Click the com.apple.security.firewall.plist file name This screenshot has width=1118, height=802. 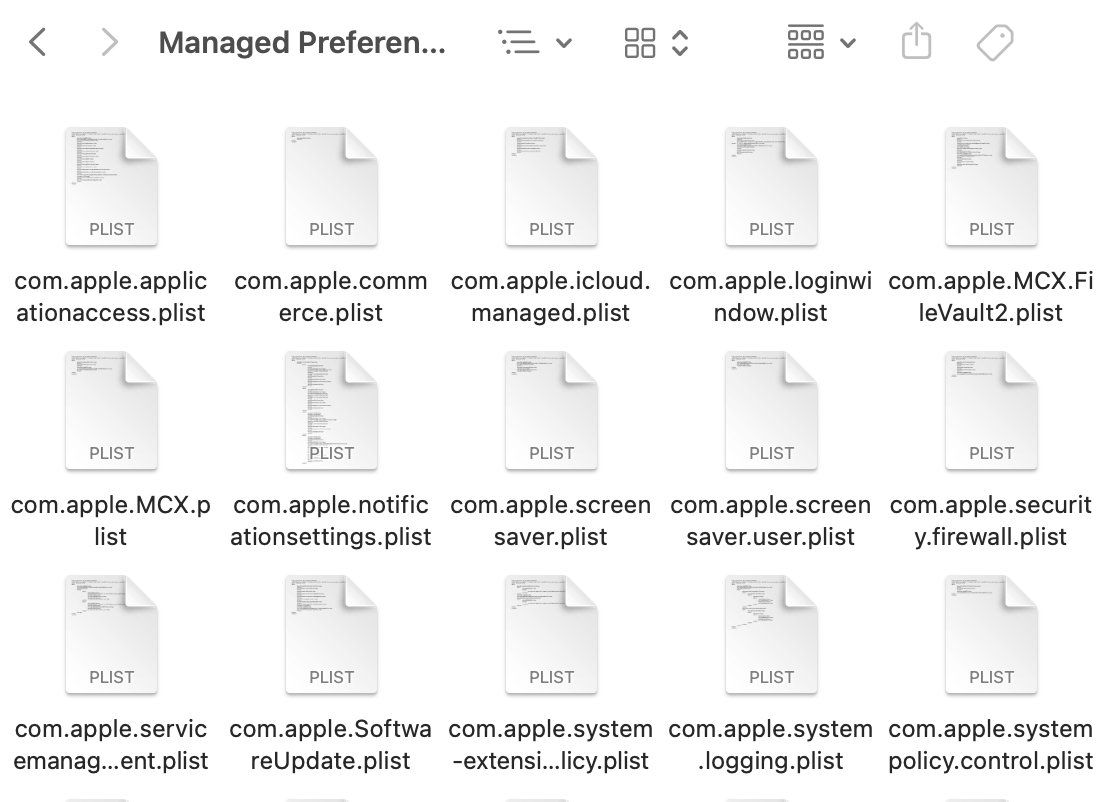coord(991,520)
